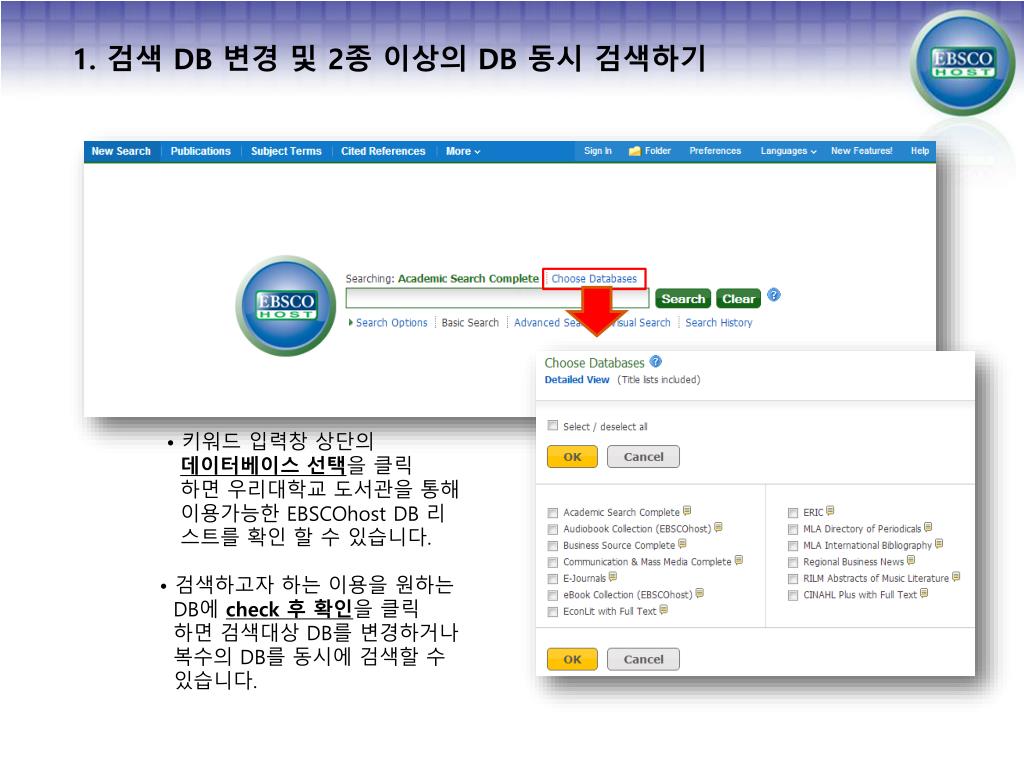Check ERIC database
Image resolution: width=1024 pixels, height=768 pixels.
[x=793, y=513]
